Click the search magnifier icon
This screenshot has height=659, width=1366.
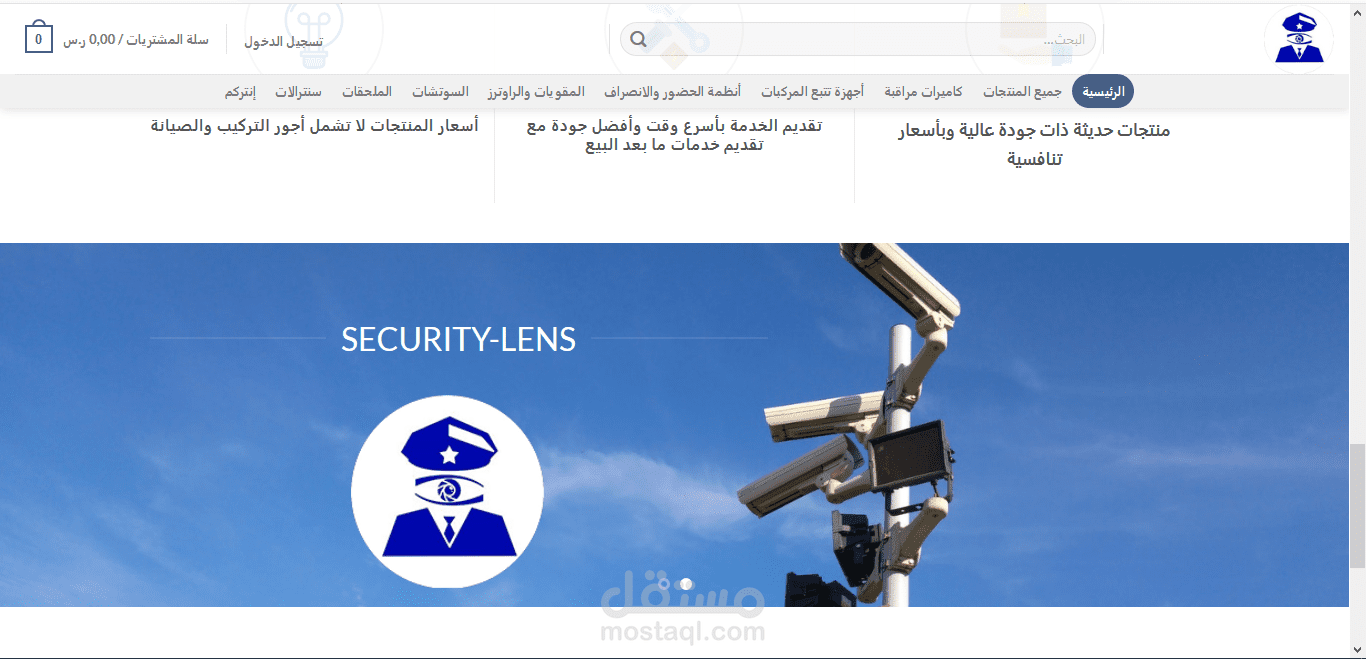coord(639,40)
